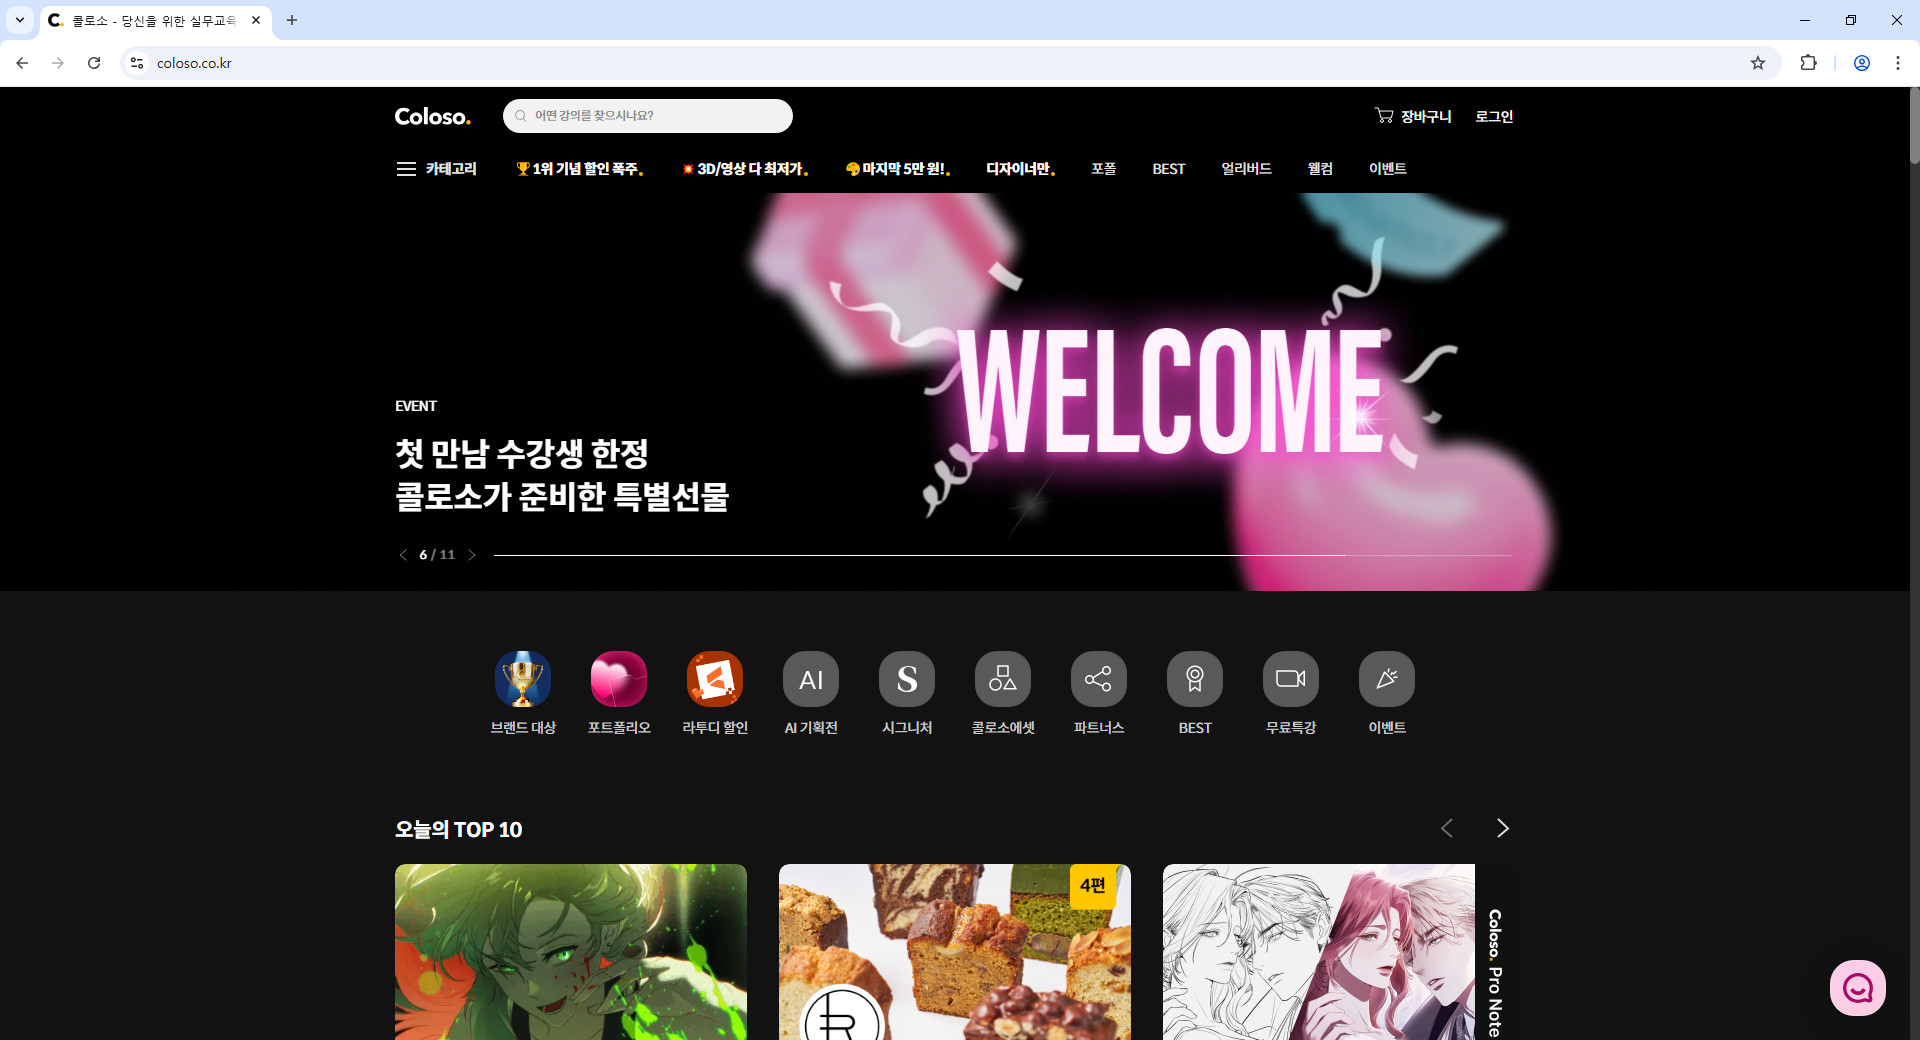Click the 브랜드 대상 trophy icon

[523, 679]
